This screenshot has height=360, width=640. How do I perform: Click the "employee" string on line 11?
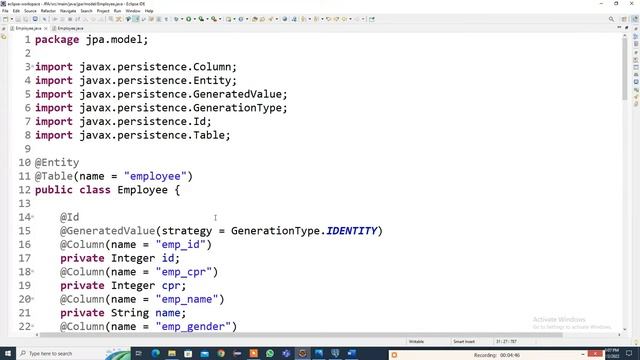pos(155,176)
